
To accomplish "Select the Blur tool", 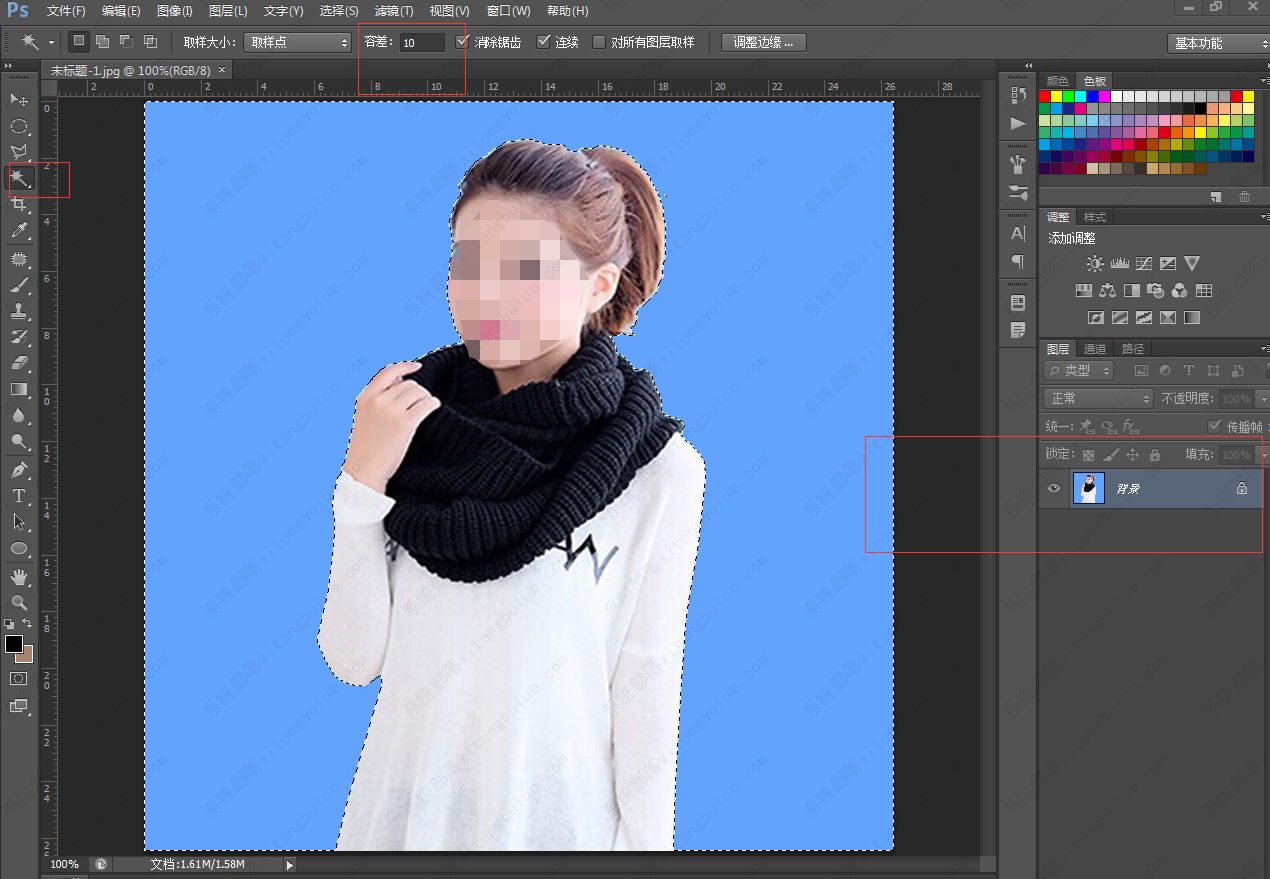I will click(19, 415).
